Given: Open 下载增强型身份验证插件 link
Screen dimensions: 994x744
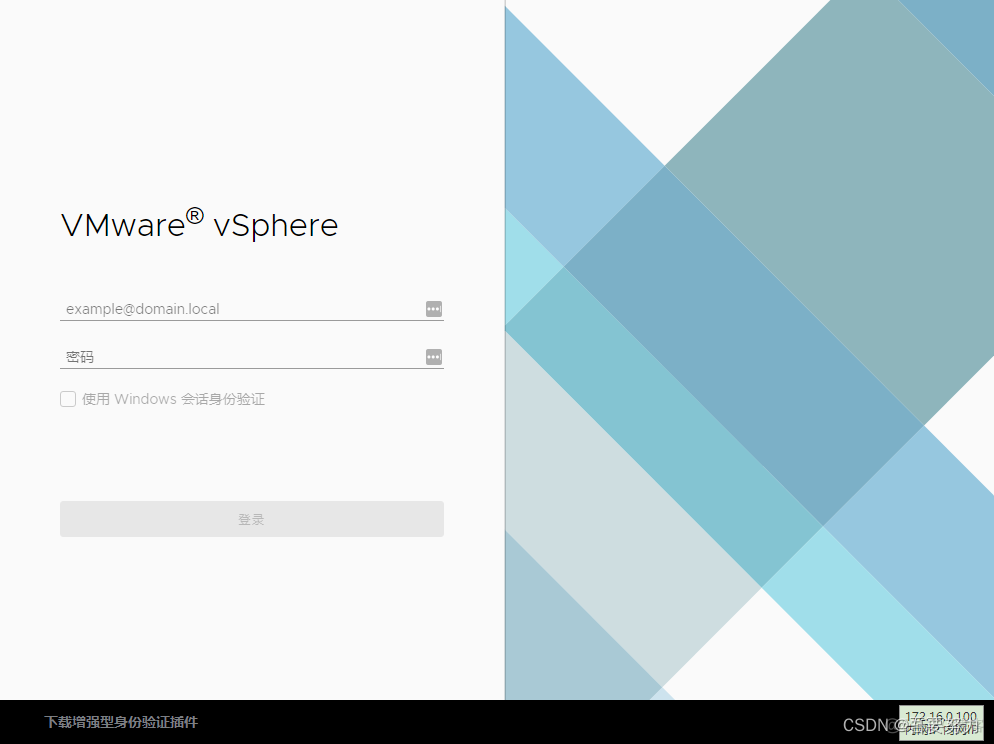Looking at the screenshot, I should pos(121,722).
